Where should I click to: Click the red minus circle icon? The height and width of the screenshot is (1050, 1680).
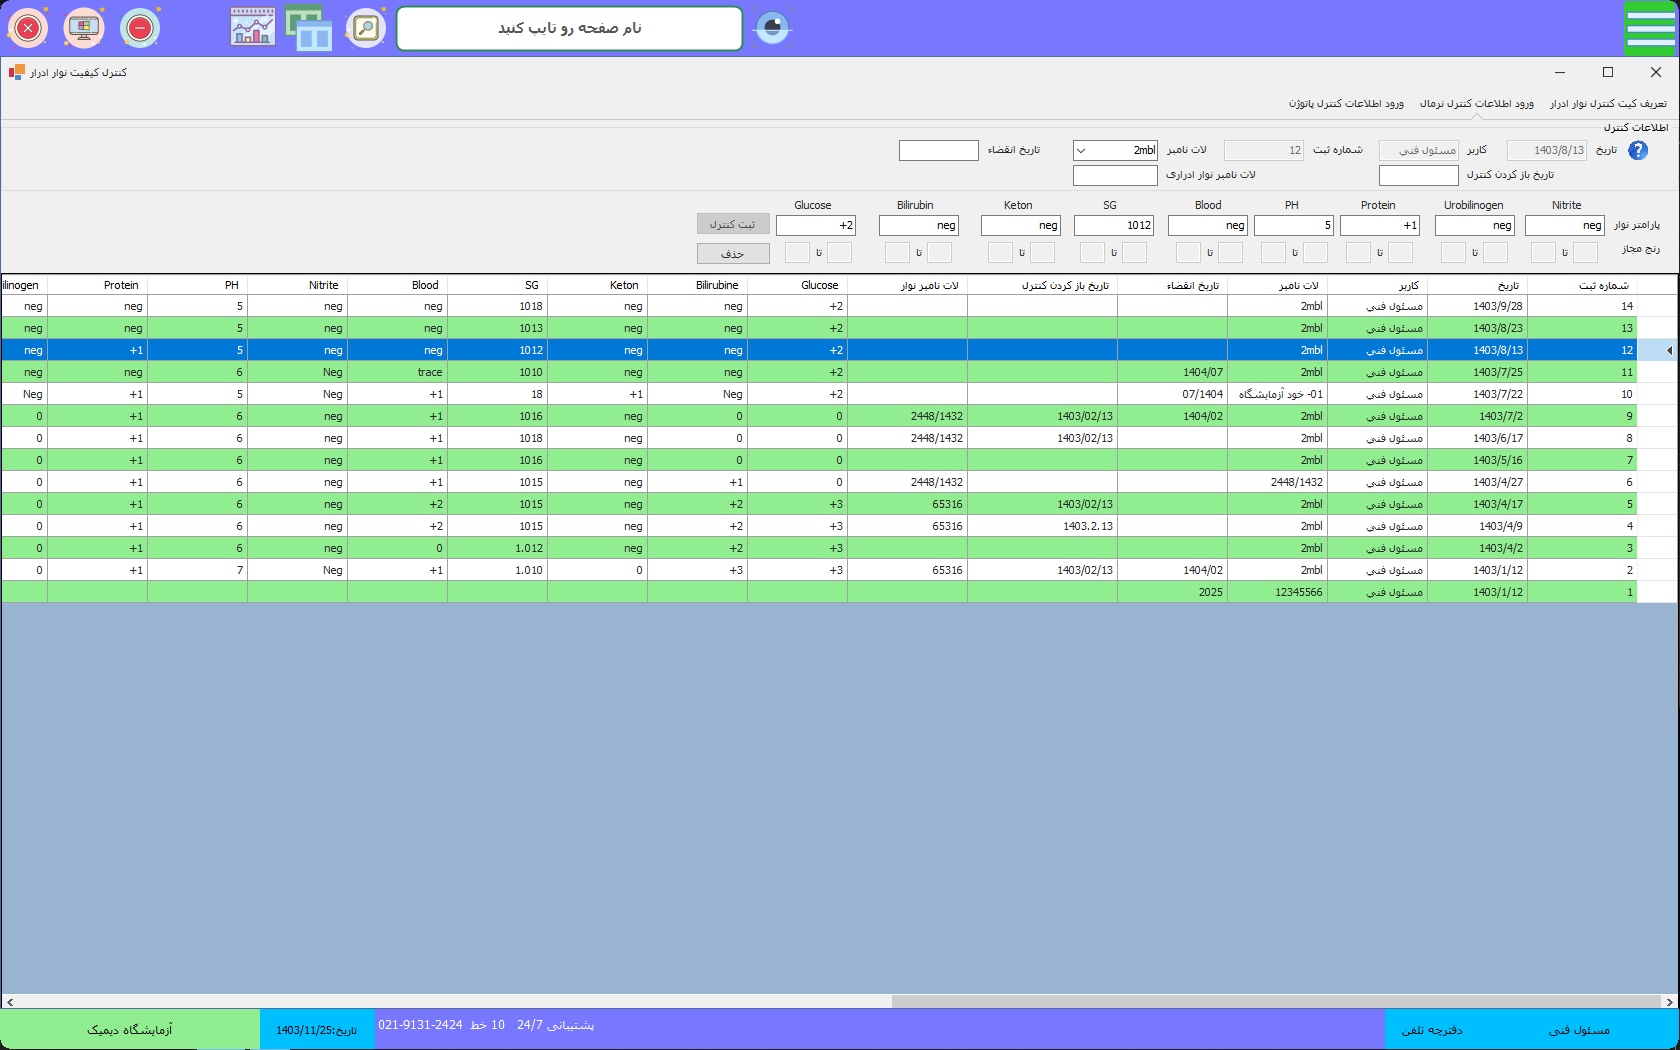[x=140, y=28]
